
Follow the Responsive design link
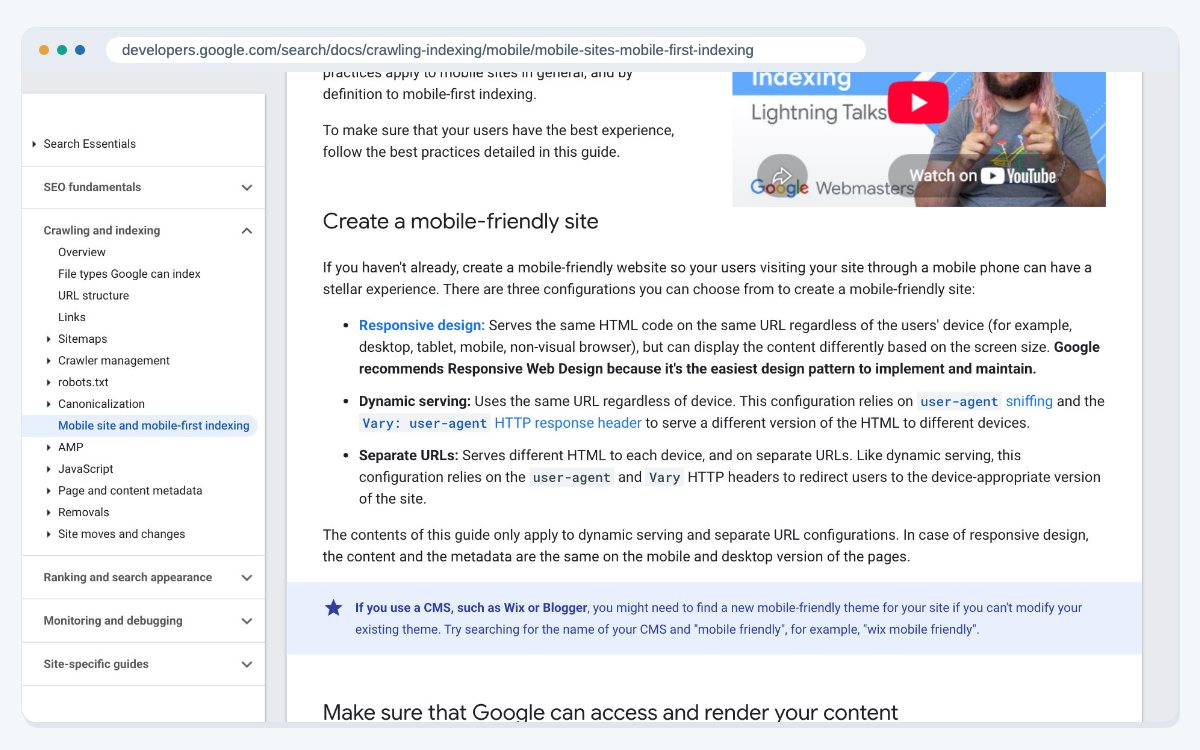click(x=422, y=325)
